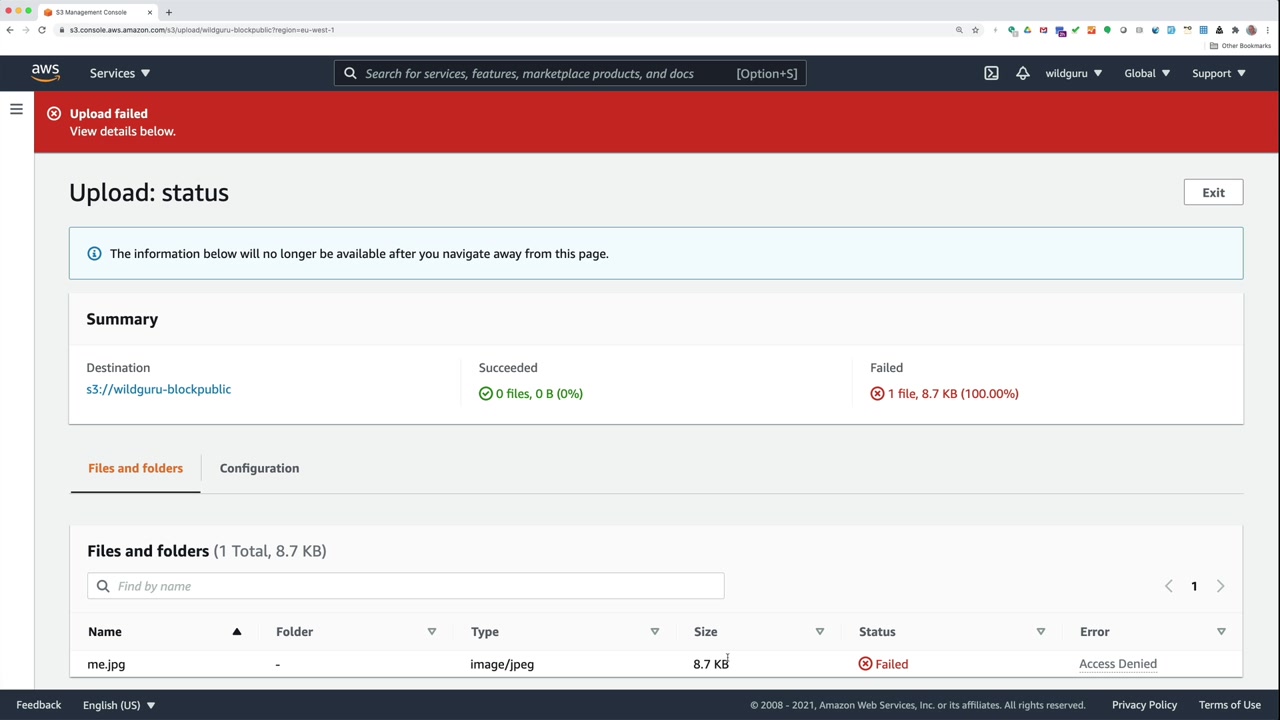Open the English (US) language selector
The width and height of the screenshot is (1280, 720).
[119, 705]
